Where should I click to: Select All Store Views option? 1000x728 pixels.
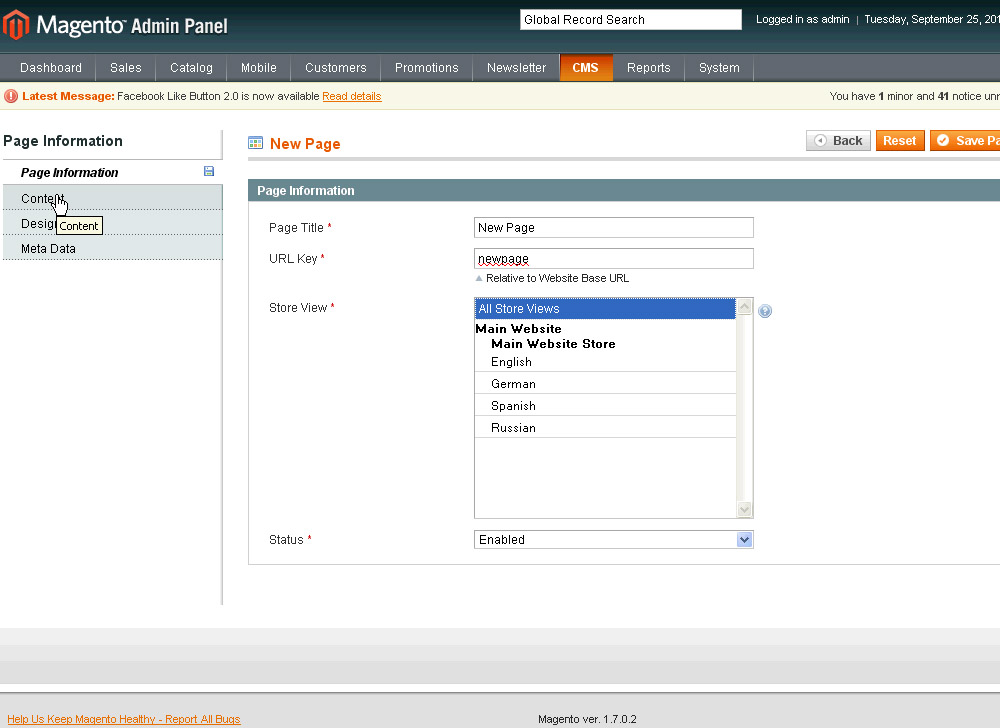[x=605, y=309]
